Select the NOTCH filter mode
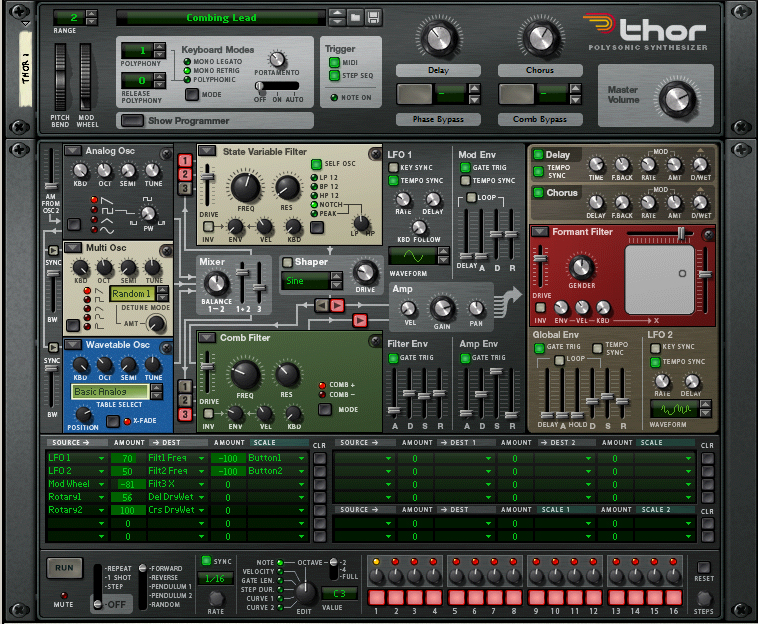The width and height of the screenshot is (758, 624). click(314, 204)
